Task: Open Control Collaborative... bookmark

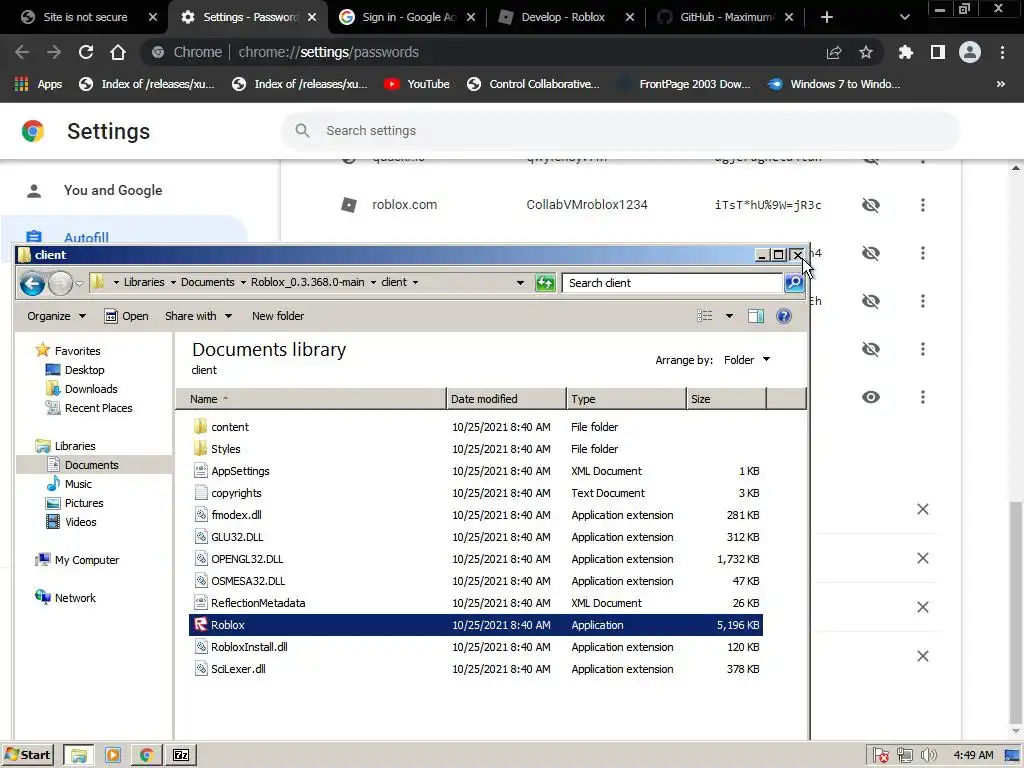Action: point(534,84)
